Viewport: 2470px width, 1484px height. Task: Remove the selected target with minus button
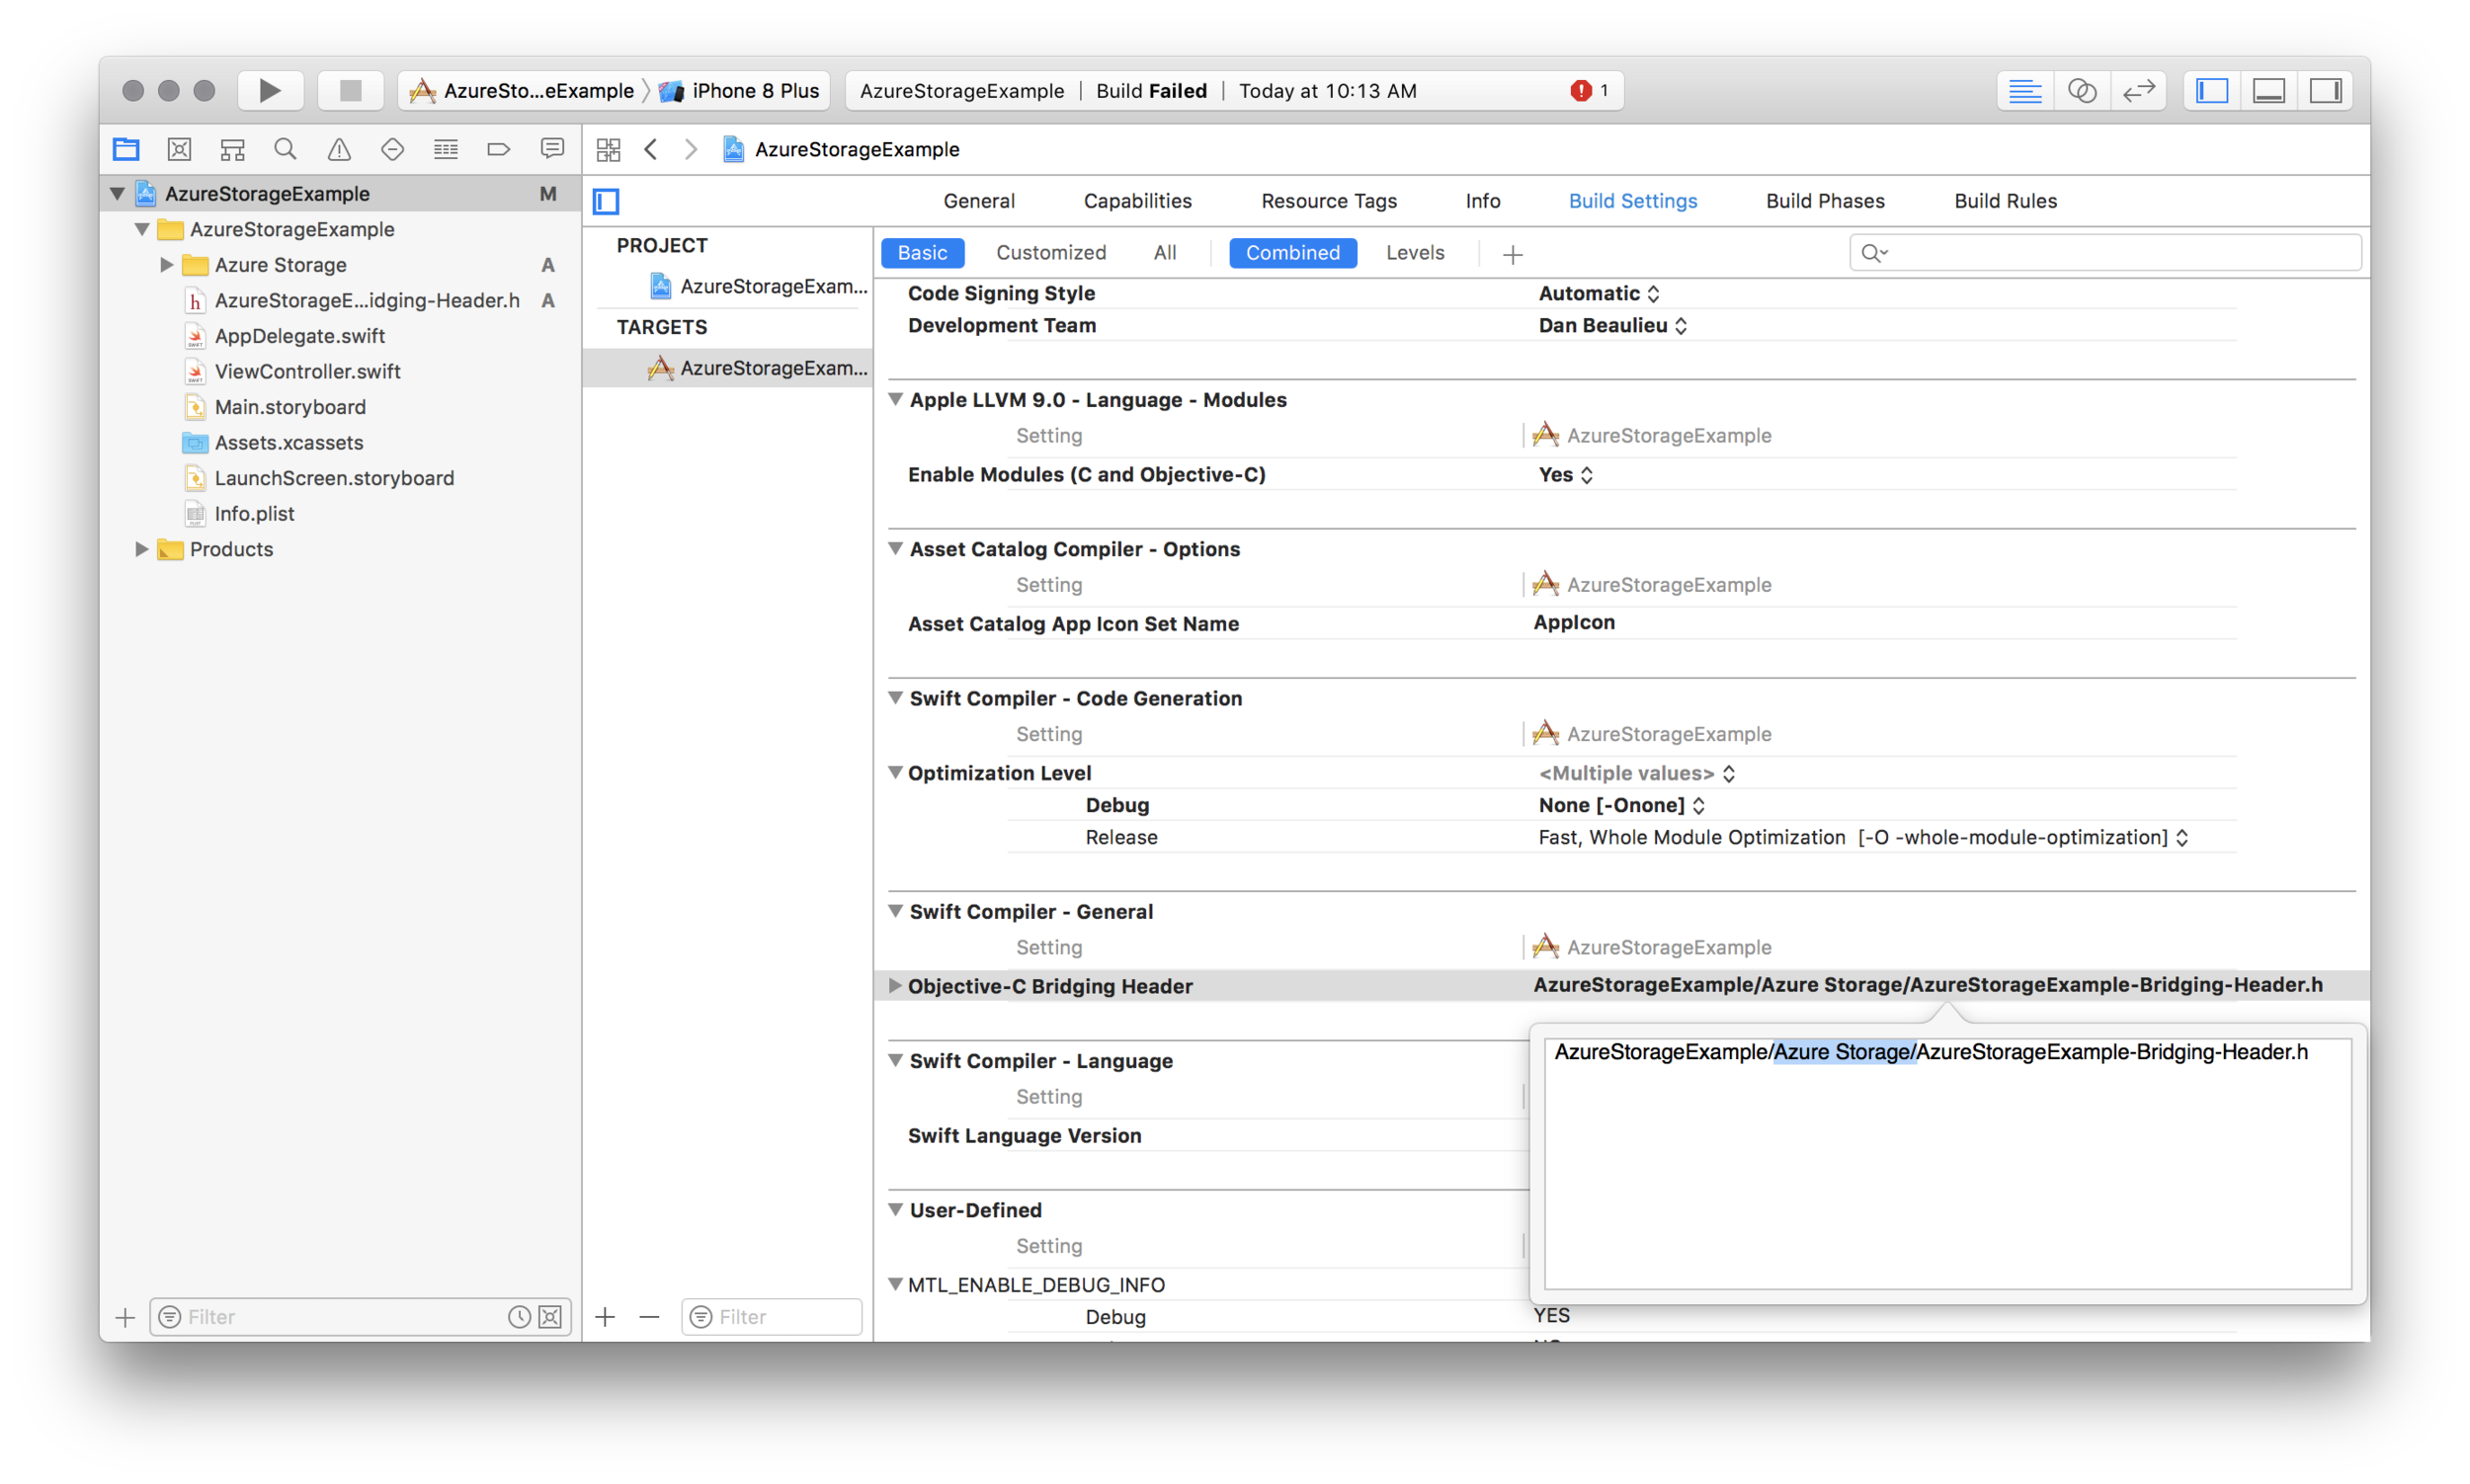649,1317
